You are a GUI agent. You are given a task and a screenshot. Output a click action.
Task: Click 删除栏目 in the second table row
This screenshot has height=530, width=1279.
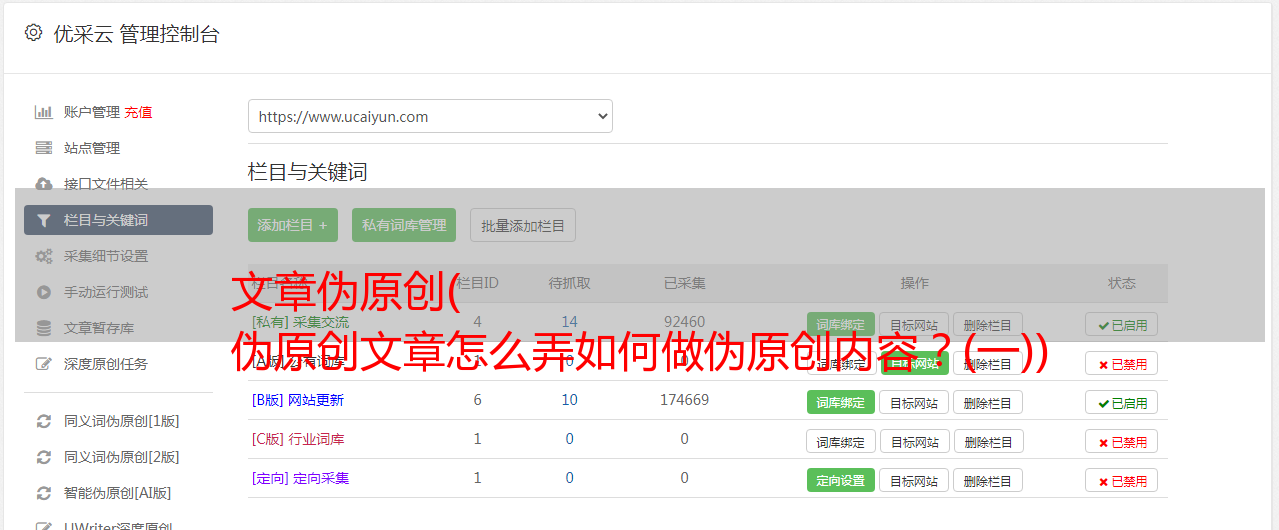pyautogui.click(x=988, y=363)
